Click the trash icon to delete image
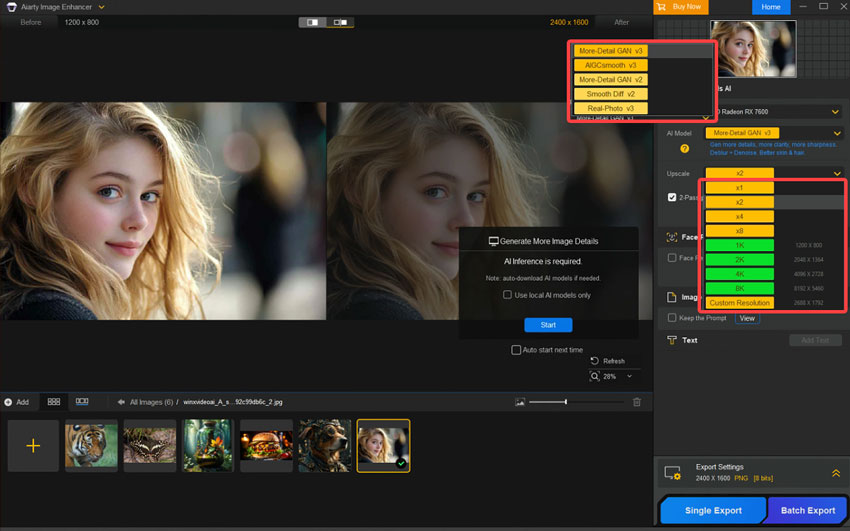Viewport: 850px width, 531px height. 637,402
